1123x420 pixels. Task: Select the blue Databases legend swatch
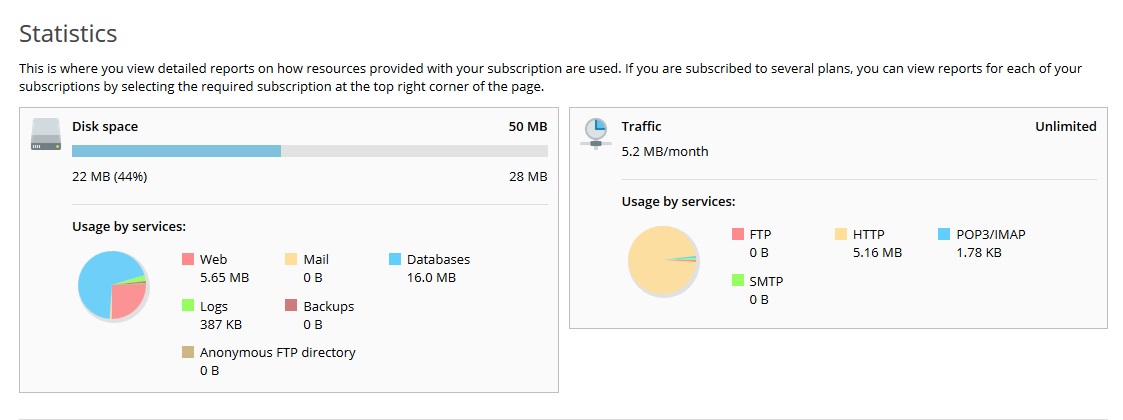[x=395, y=259]
